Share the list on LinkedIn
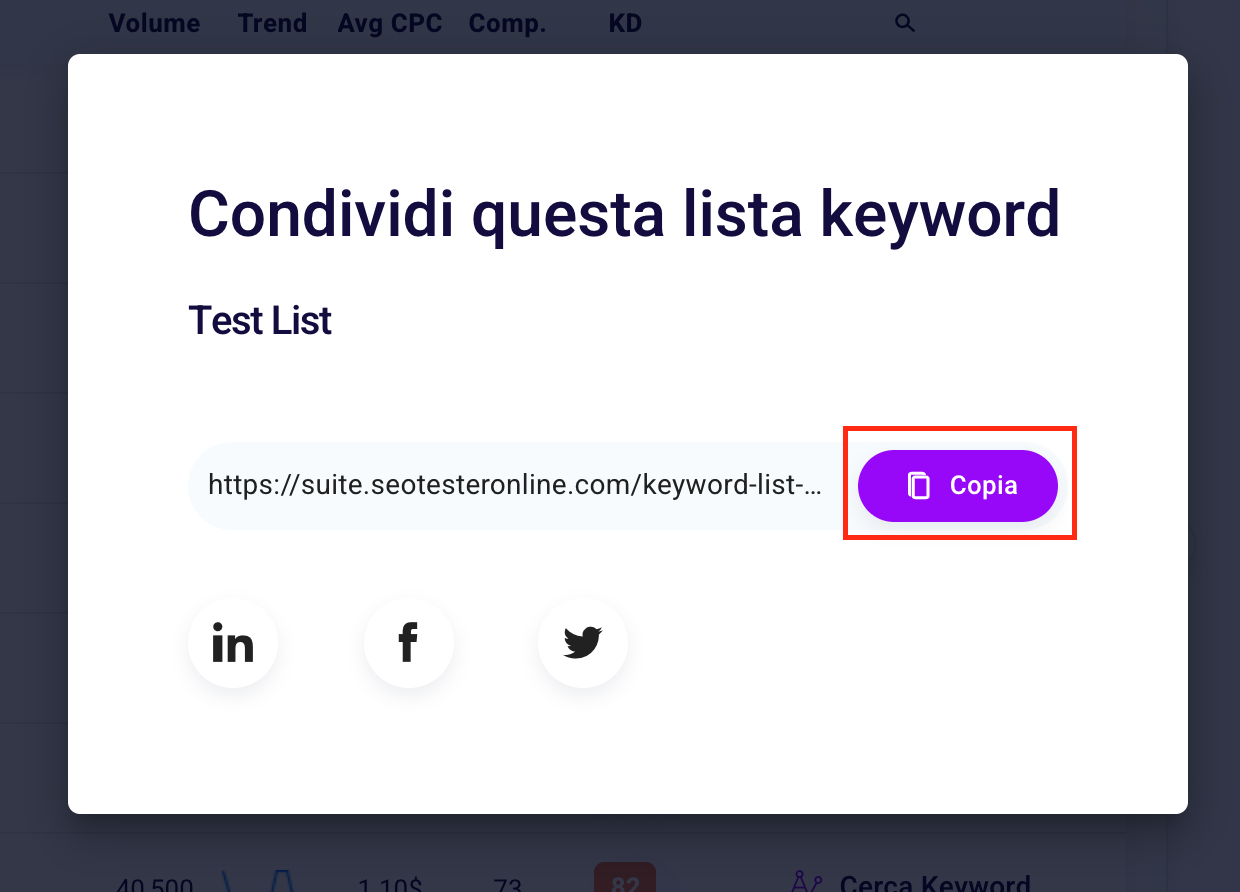This screenshot has height=892, width=1240. (233, 643)
